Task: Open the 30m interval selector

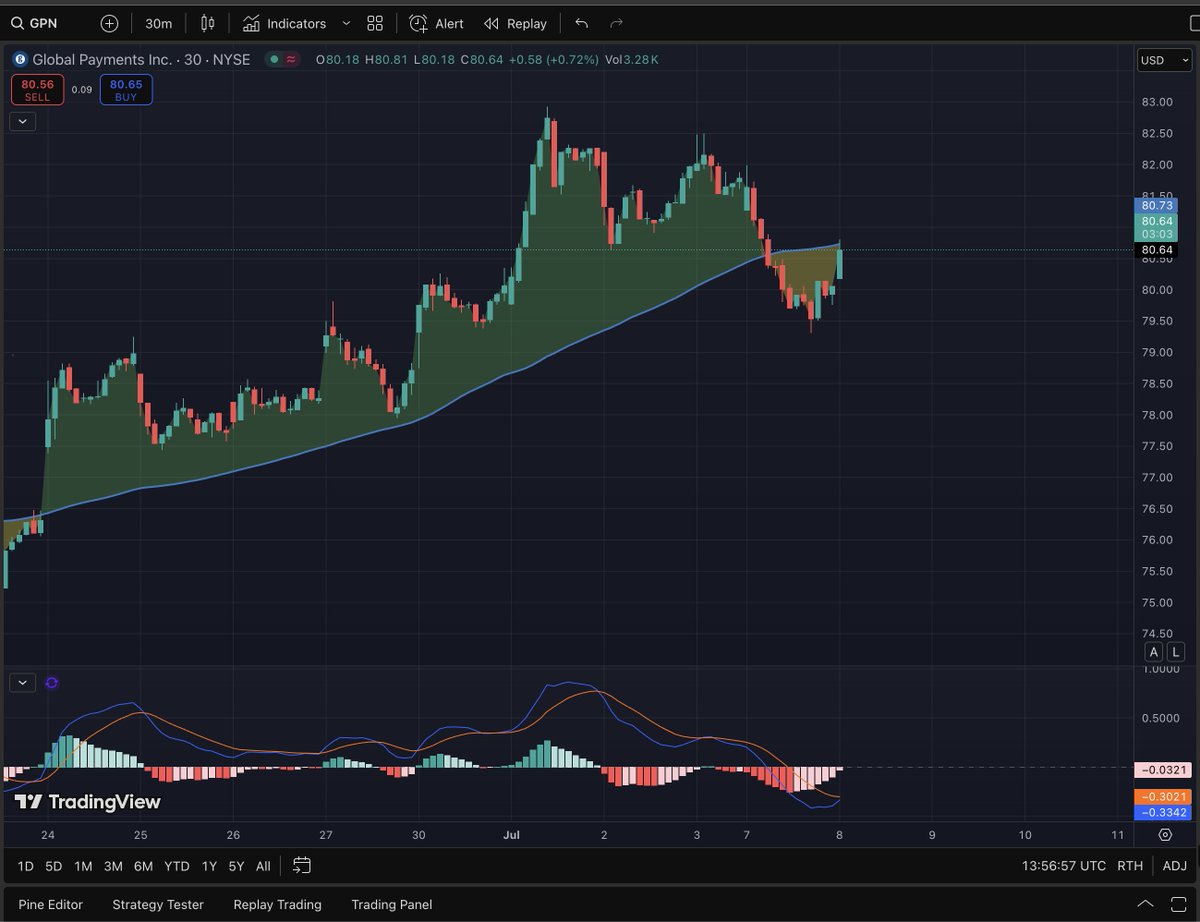Action: tap(158, 23)
